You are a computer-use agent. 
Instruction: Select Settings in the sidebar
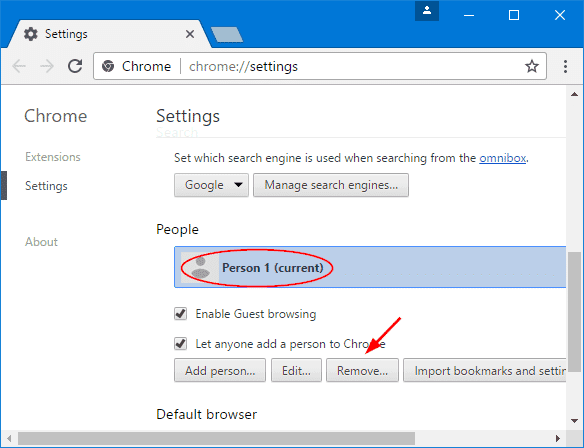coord(46,186)
